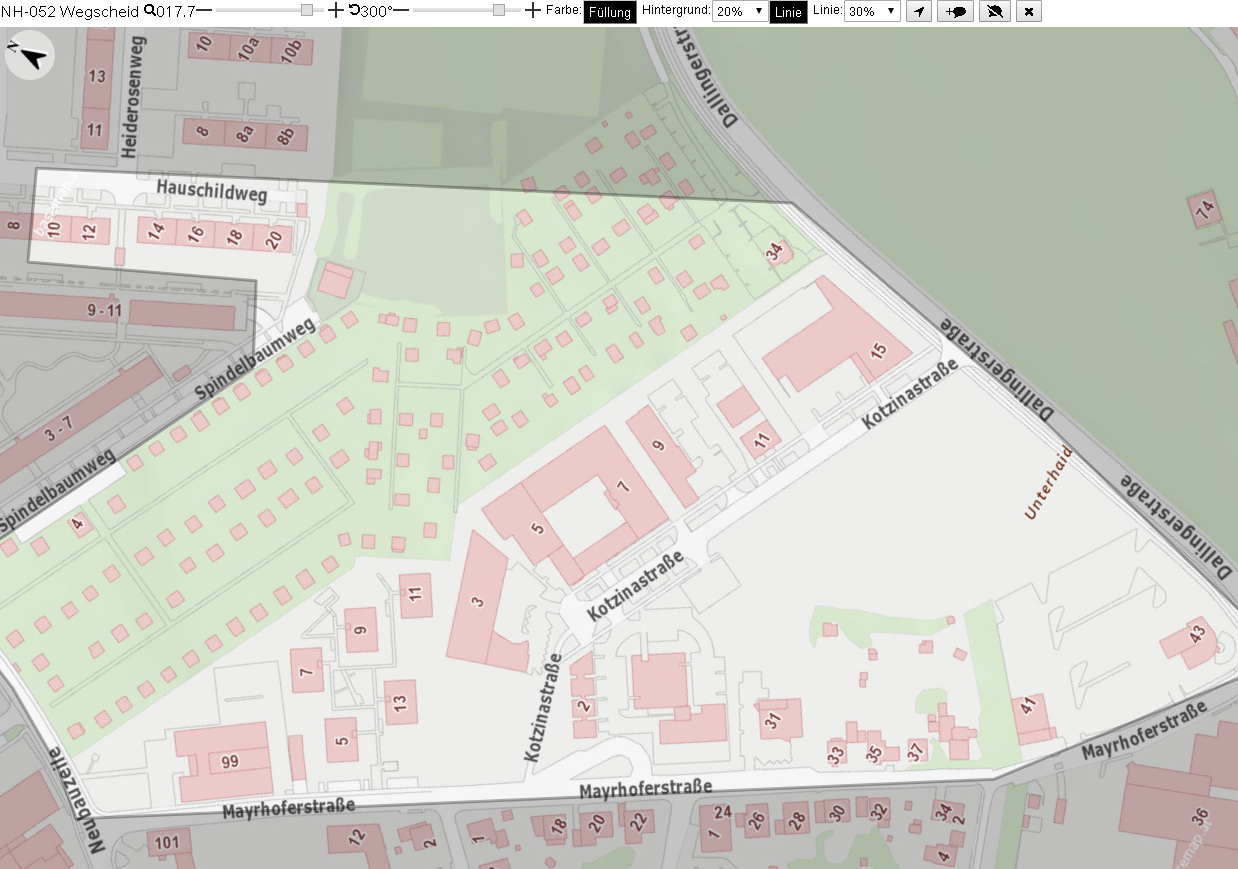Image resolution: width=1238 pixels, height=869 pixels.
Task: Click the rotation slider handle
Action: click(x=499, y=10)
